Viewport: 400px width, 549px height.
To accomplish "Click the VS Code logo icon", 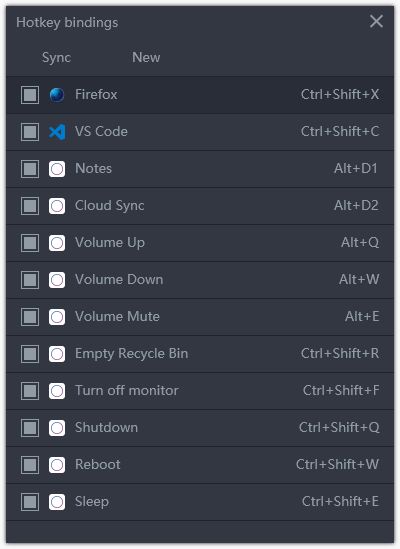I will [x=57, y=132].
